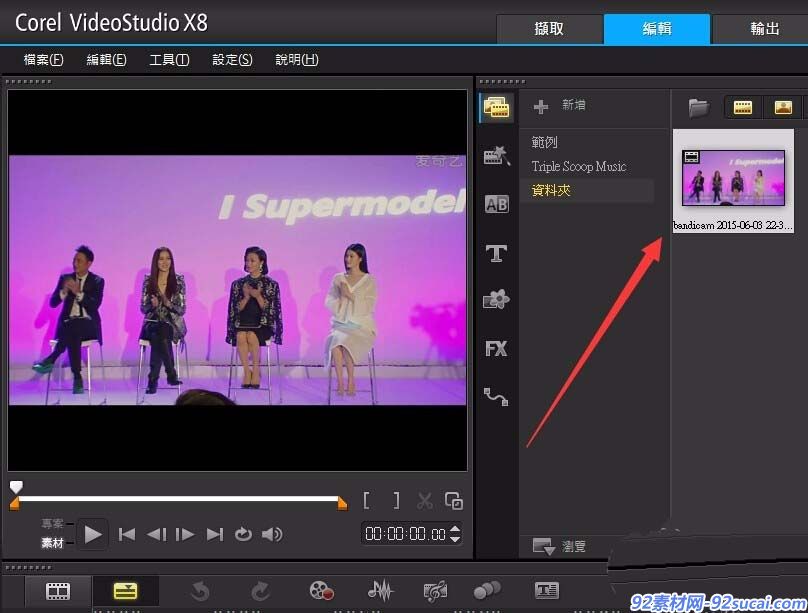Set the mark-out point bracket
Screen dimensions: 808x613
pos(396,500)
